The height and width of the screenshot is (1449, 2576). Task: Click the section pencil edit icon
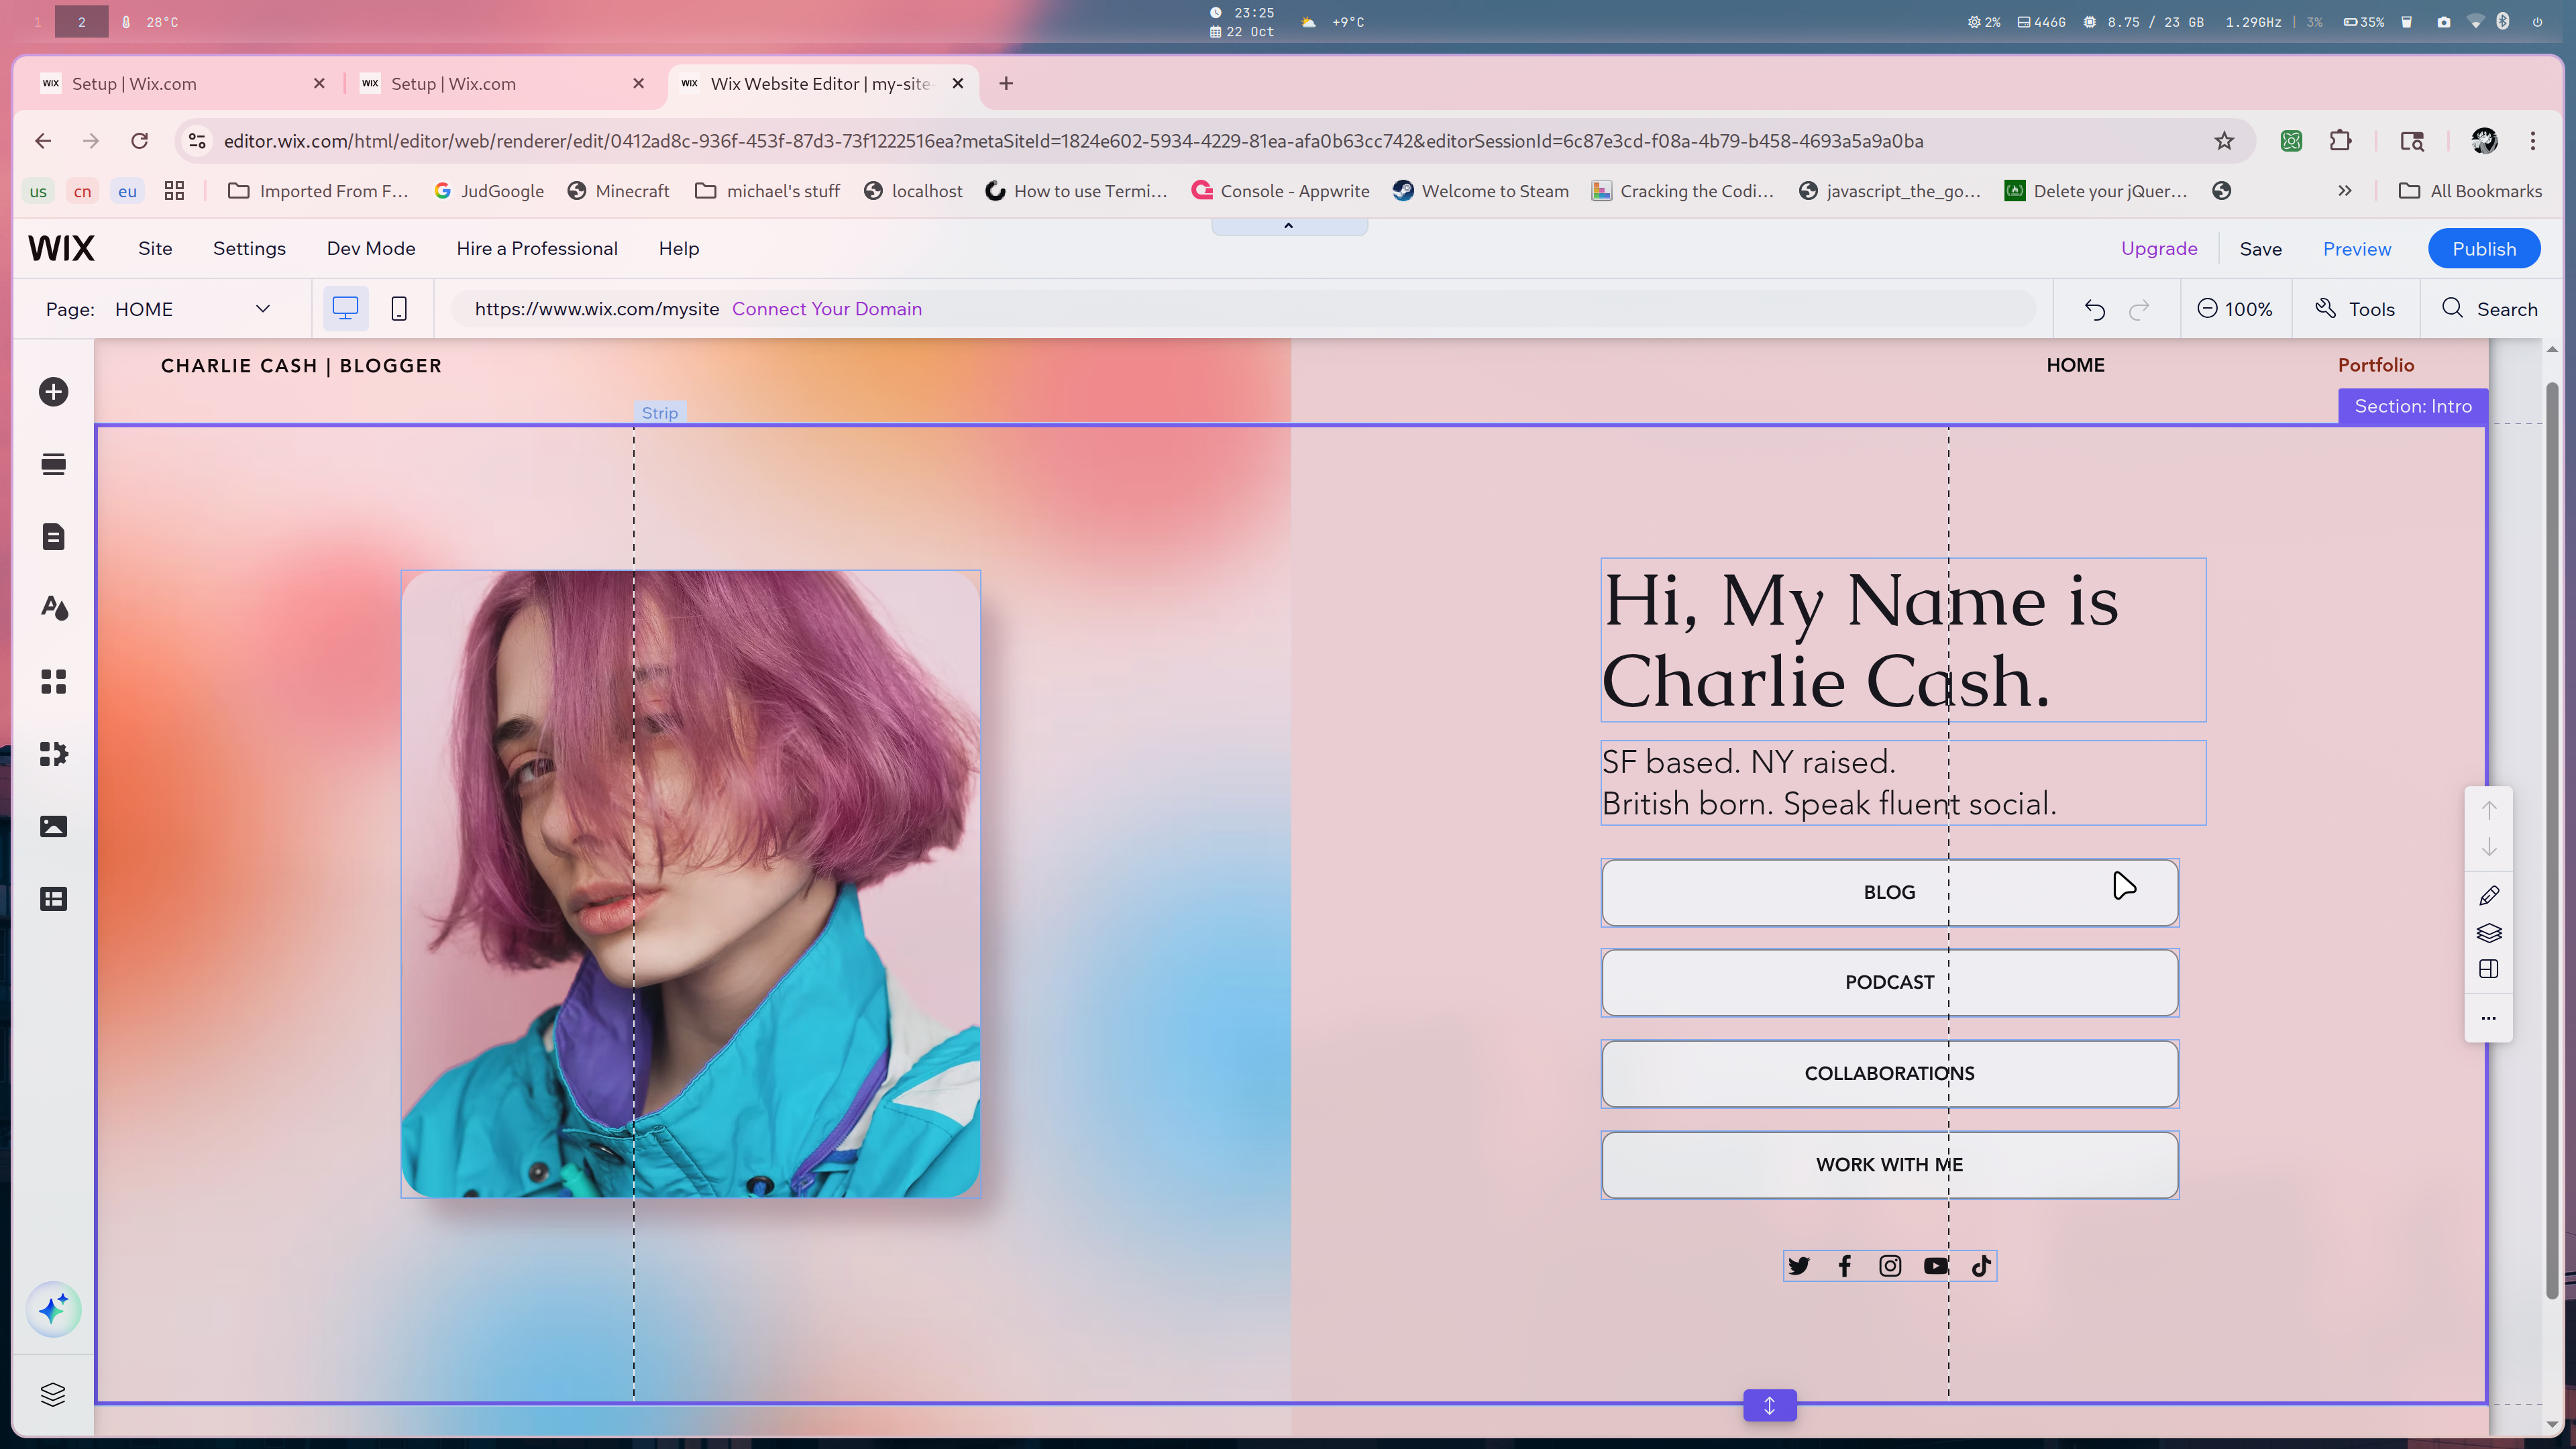[x=2488, y=895]
